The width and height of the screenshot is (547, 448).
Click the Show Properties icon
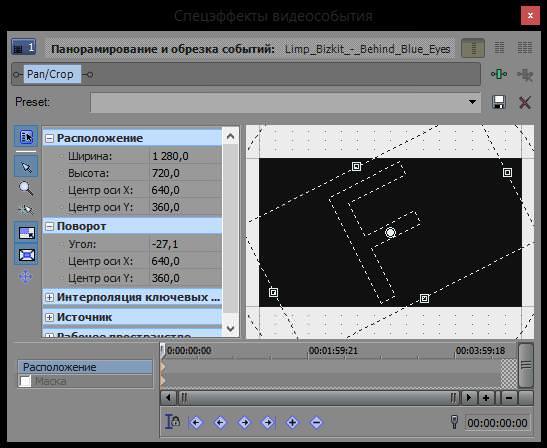26,137
